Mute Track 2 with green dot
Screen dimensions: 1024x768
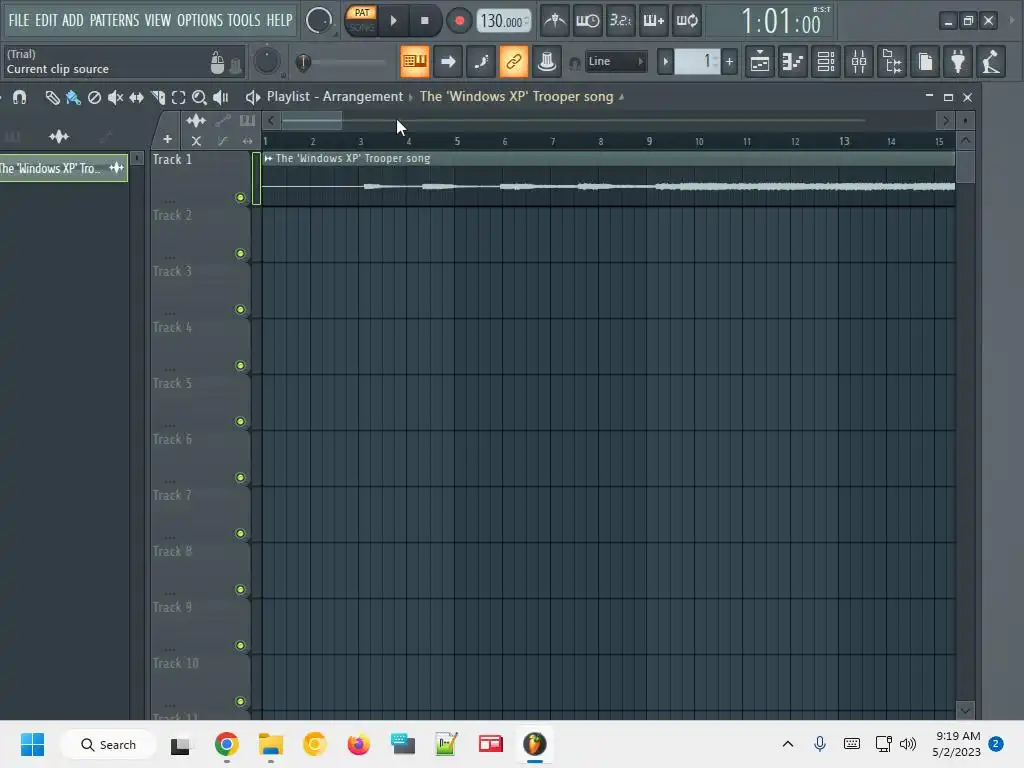(240, 253)
